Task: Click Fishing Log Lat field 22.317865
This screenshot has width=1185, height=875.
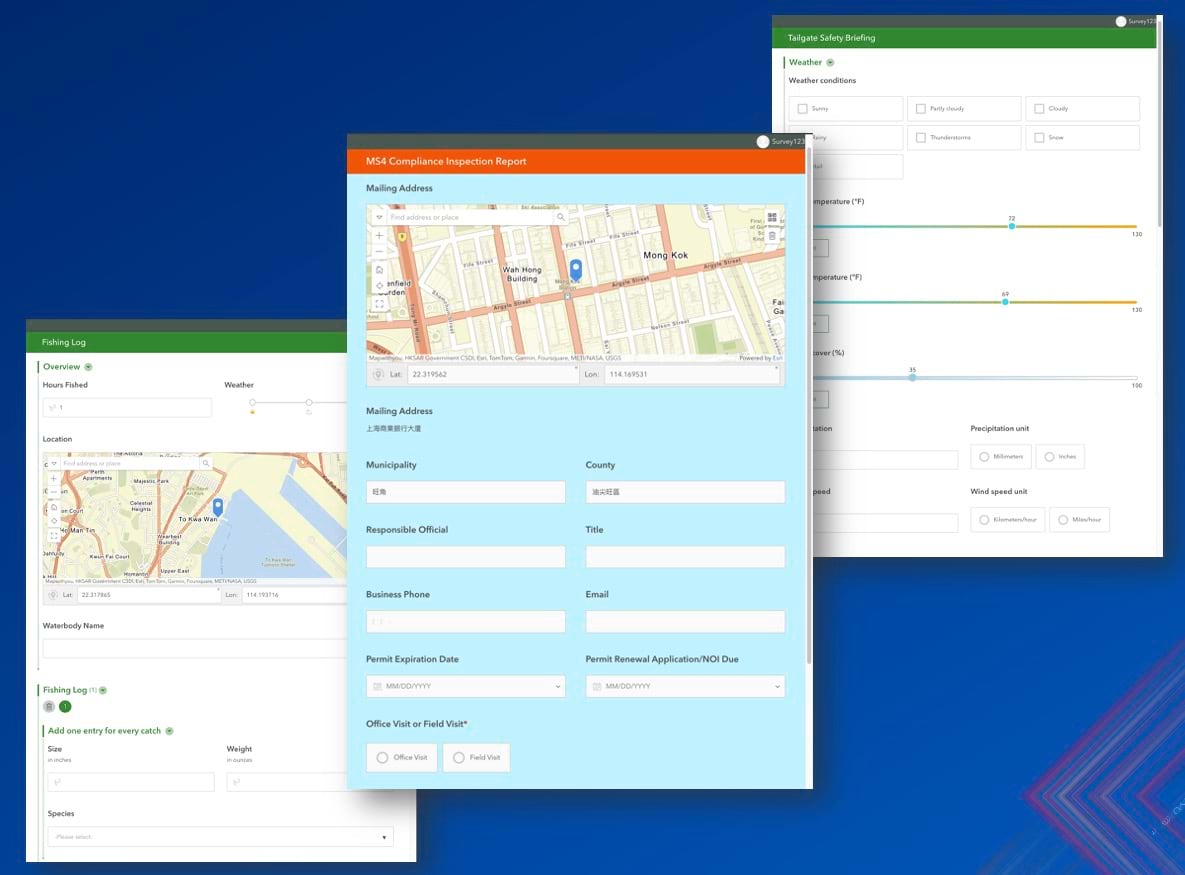Action: (148, 595)
